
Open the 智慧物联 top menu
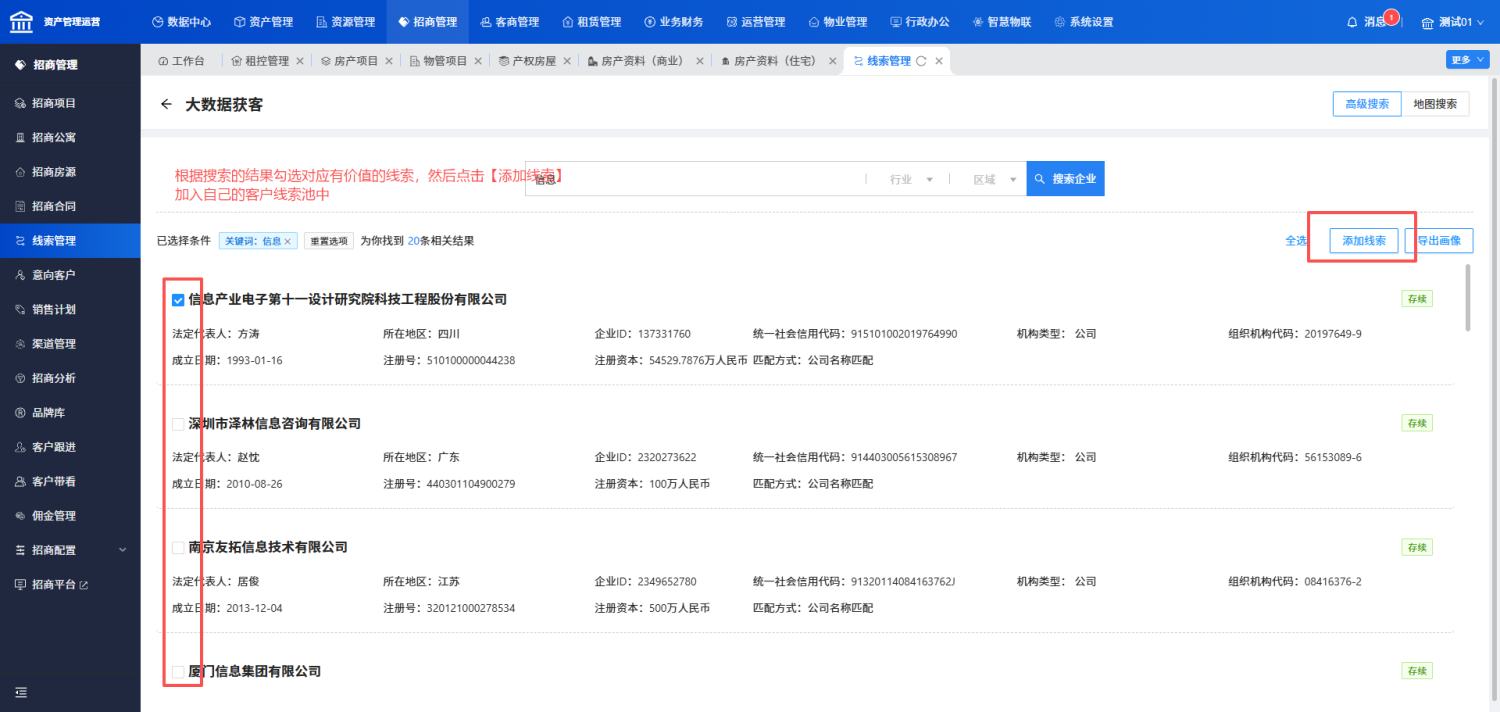(1001, 22)
